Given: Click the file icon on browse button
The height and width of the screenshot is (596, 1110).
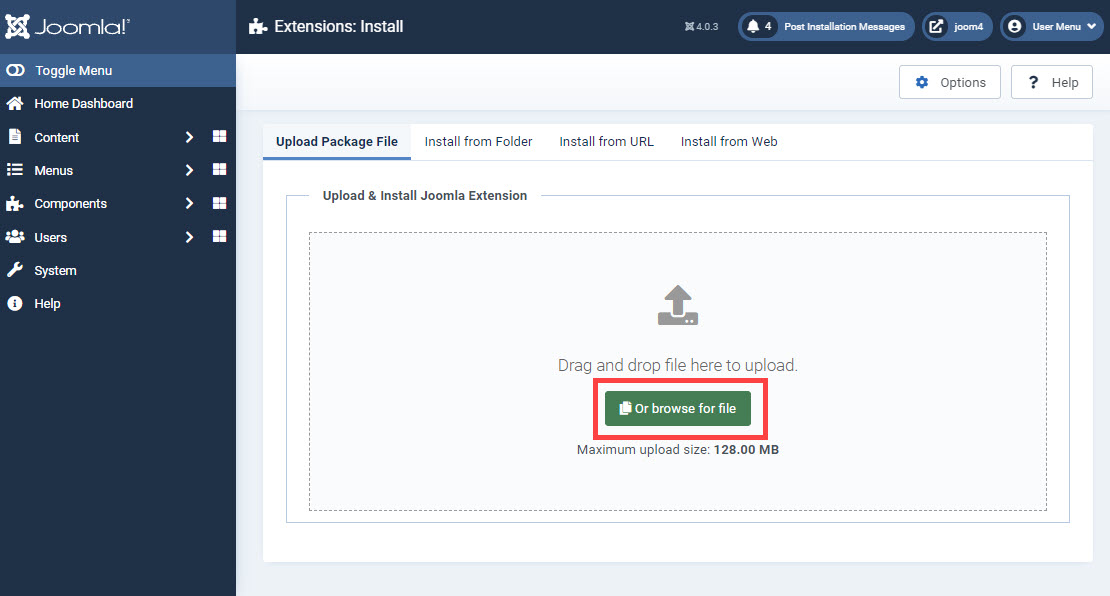Looking at the screenshot, I should pyautogui.click(x=625, y=408).
